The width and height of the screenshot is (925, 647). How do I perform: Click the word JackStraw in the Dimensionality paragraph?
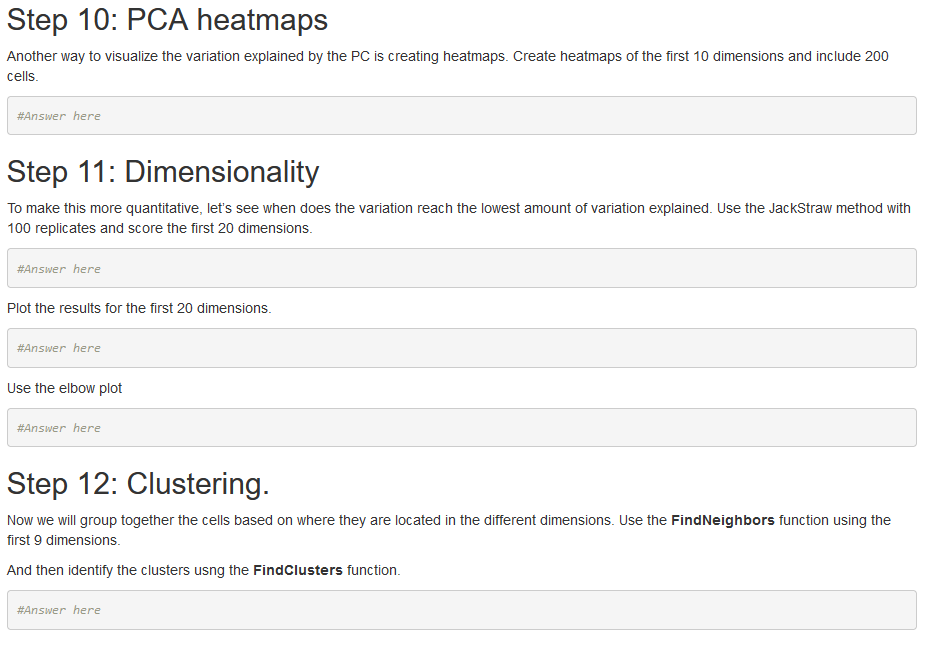coord(800,209)
